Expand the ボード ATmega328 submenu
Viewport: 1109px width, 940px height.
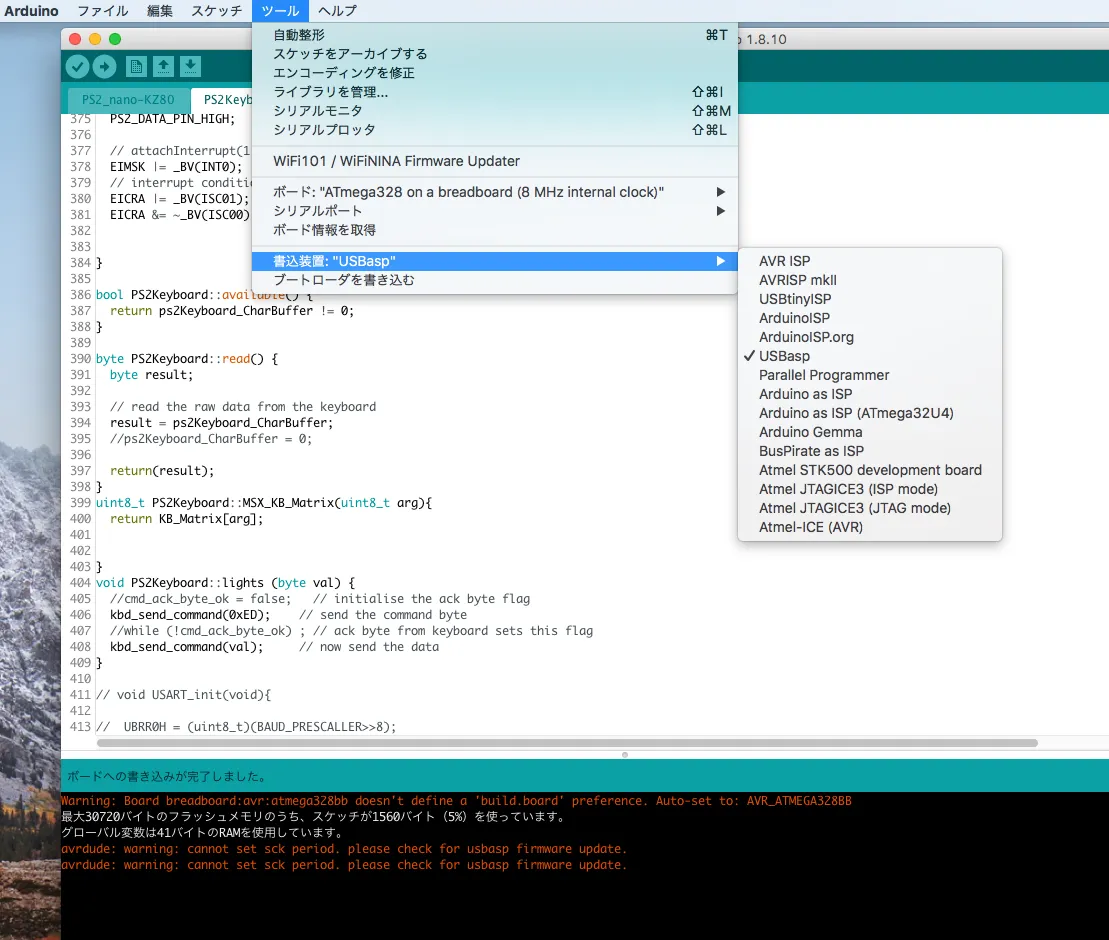tap(494, 192)
